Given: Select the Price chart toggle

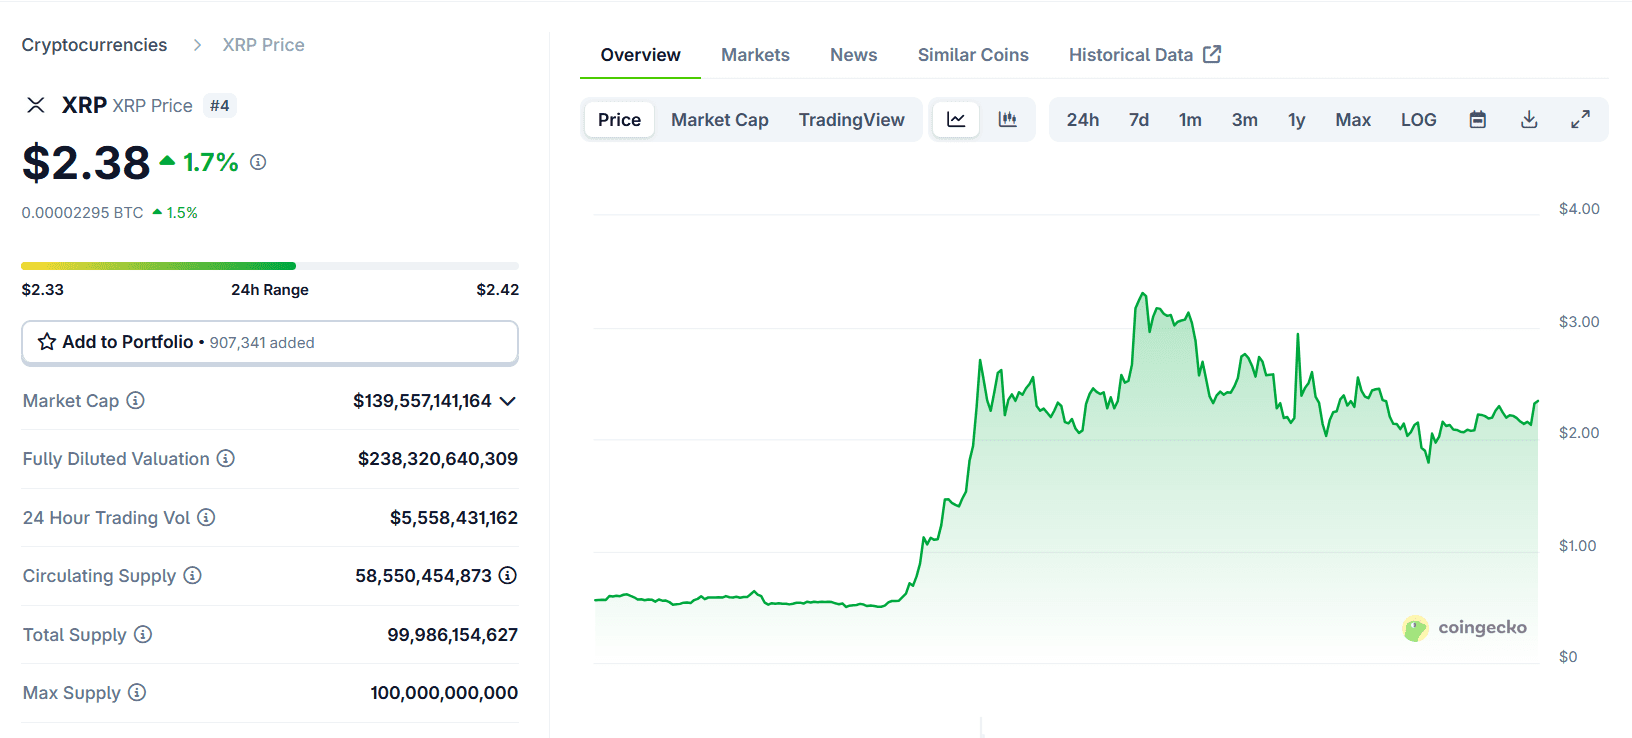Looking at the screenshot, I should click(619, 120).
